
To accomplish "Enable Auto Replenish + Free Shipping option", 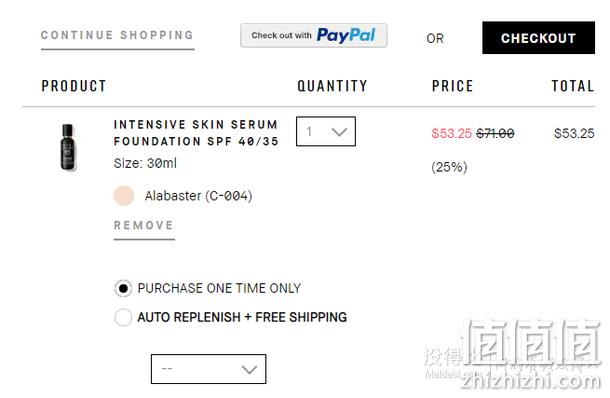I will [123, 317].
